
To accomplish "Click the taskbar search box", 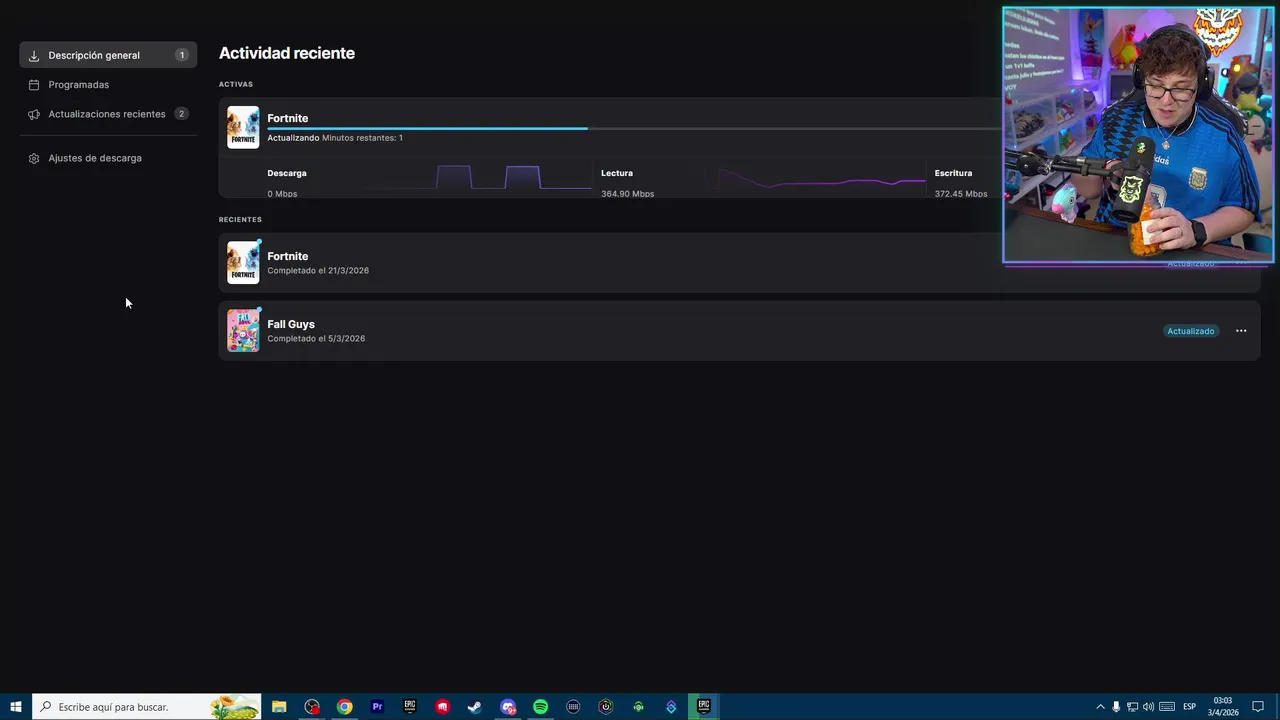I will tap(147, 707).
